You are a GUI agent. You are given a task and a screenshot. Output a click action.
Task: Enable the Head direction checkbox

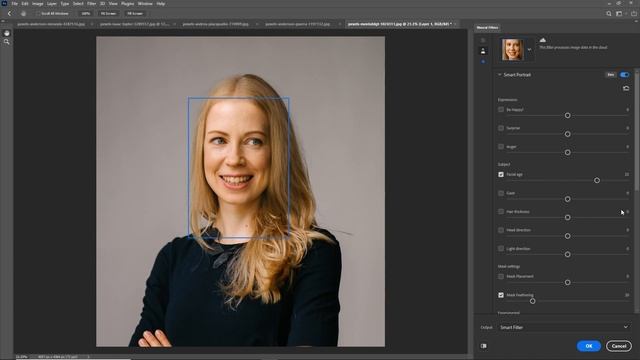[x=501, y=230]
